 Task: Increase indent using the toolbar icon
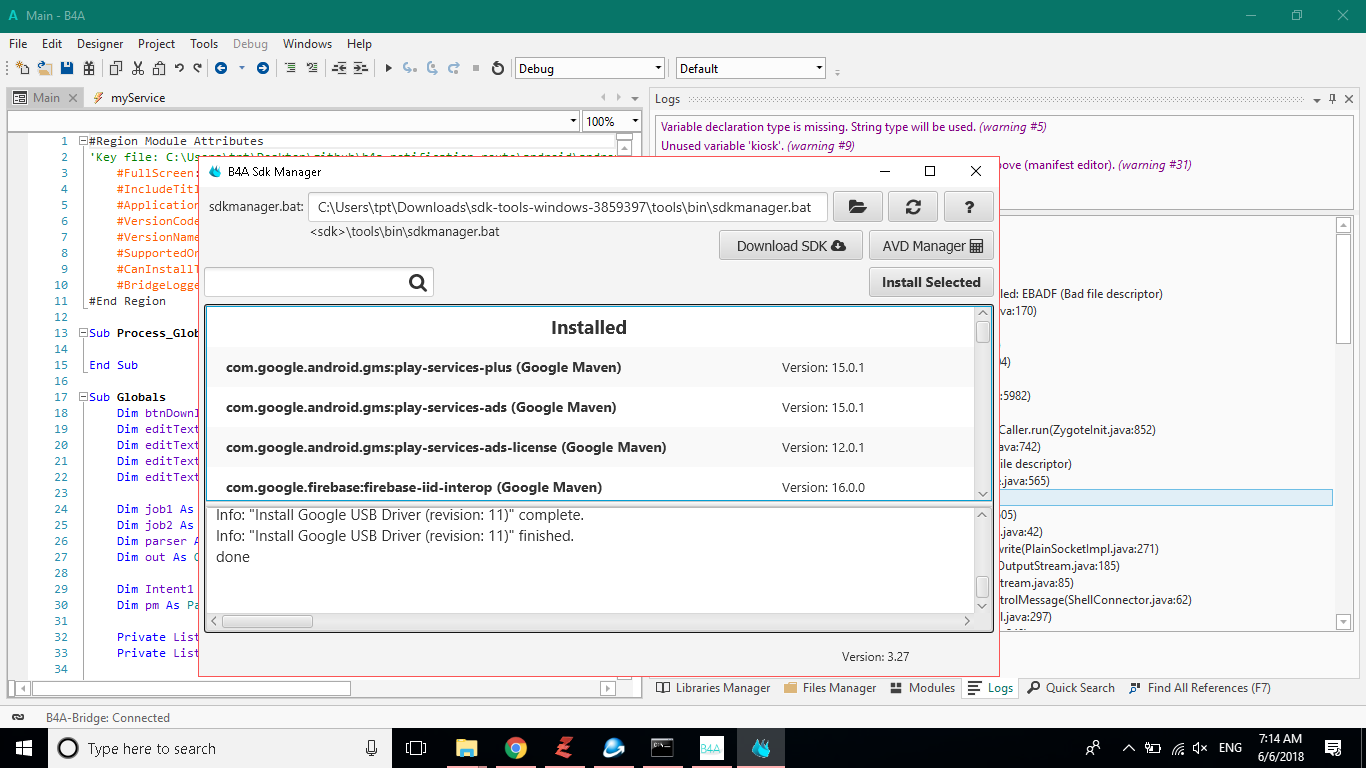pos(361,68)
